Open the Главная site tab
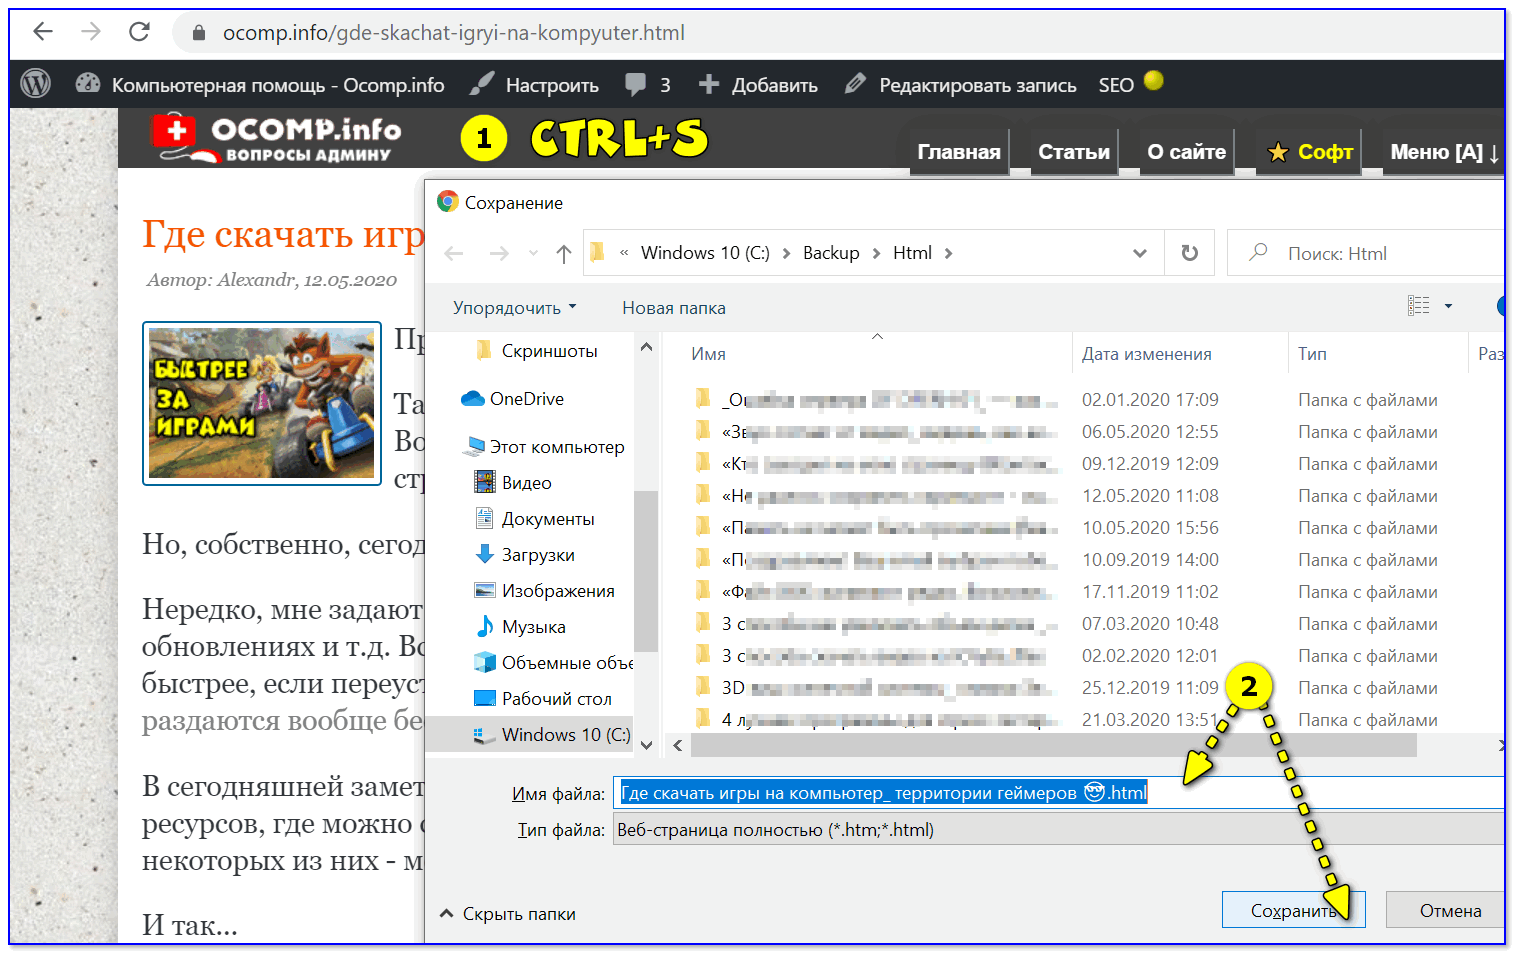This screenshot has width=1514, height=953. click(958, 152)
